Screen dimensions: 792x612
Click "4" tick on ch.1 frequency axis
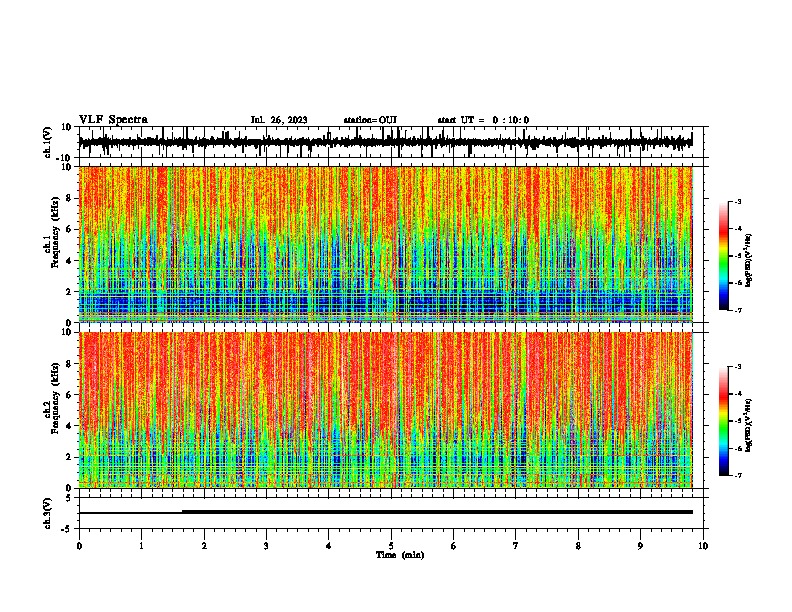click(x=69, y=261)
